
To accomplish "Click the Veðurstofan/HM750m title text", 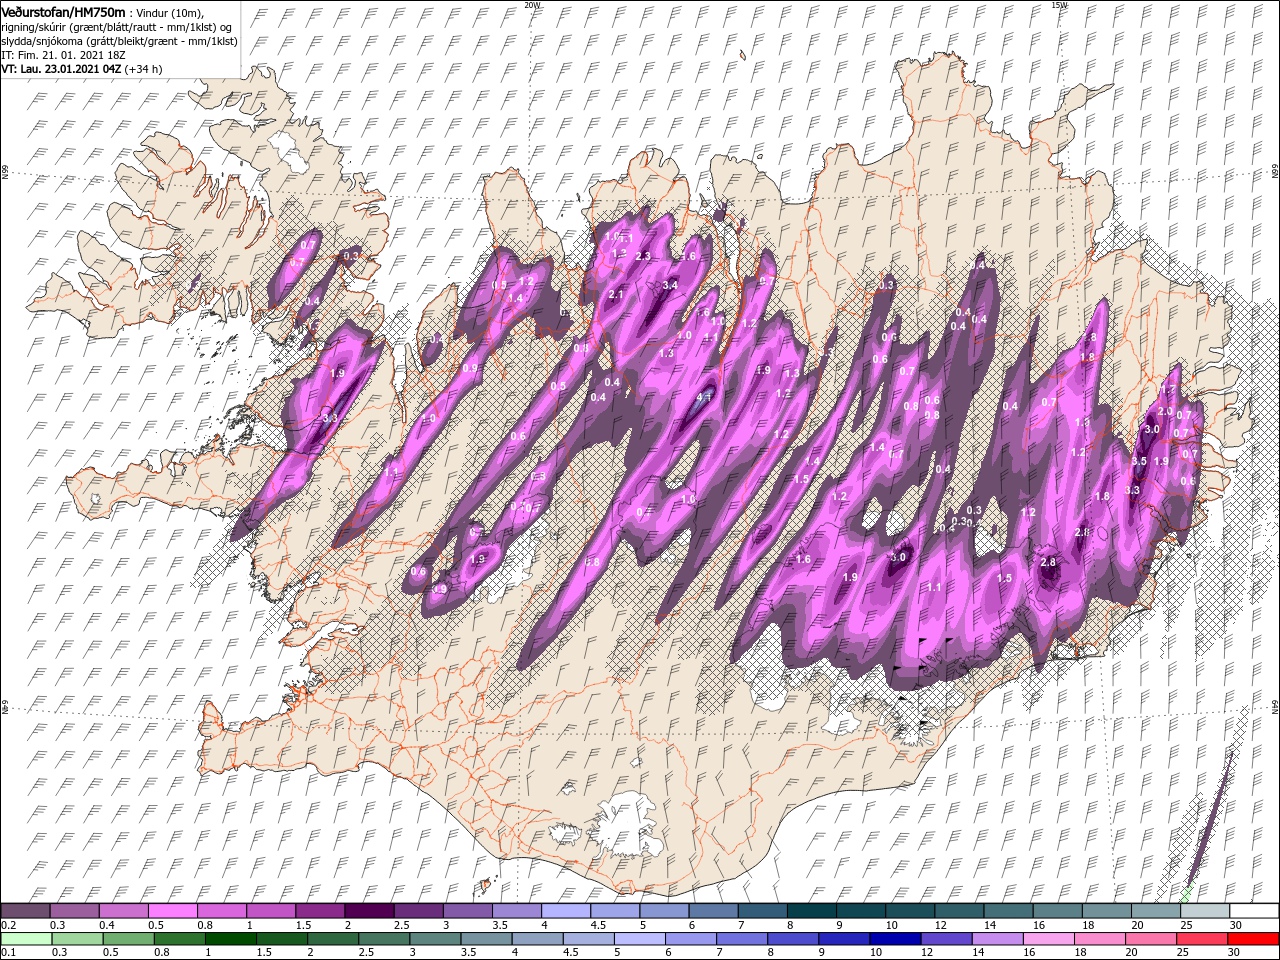I will coord(63,12).
